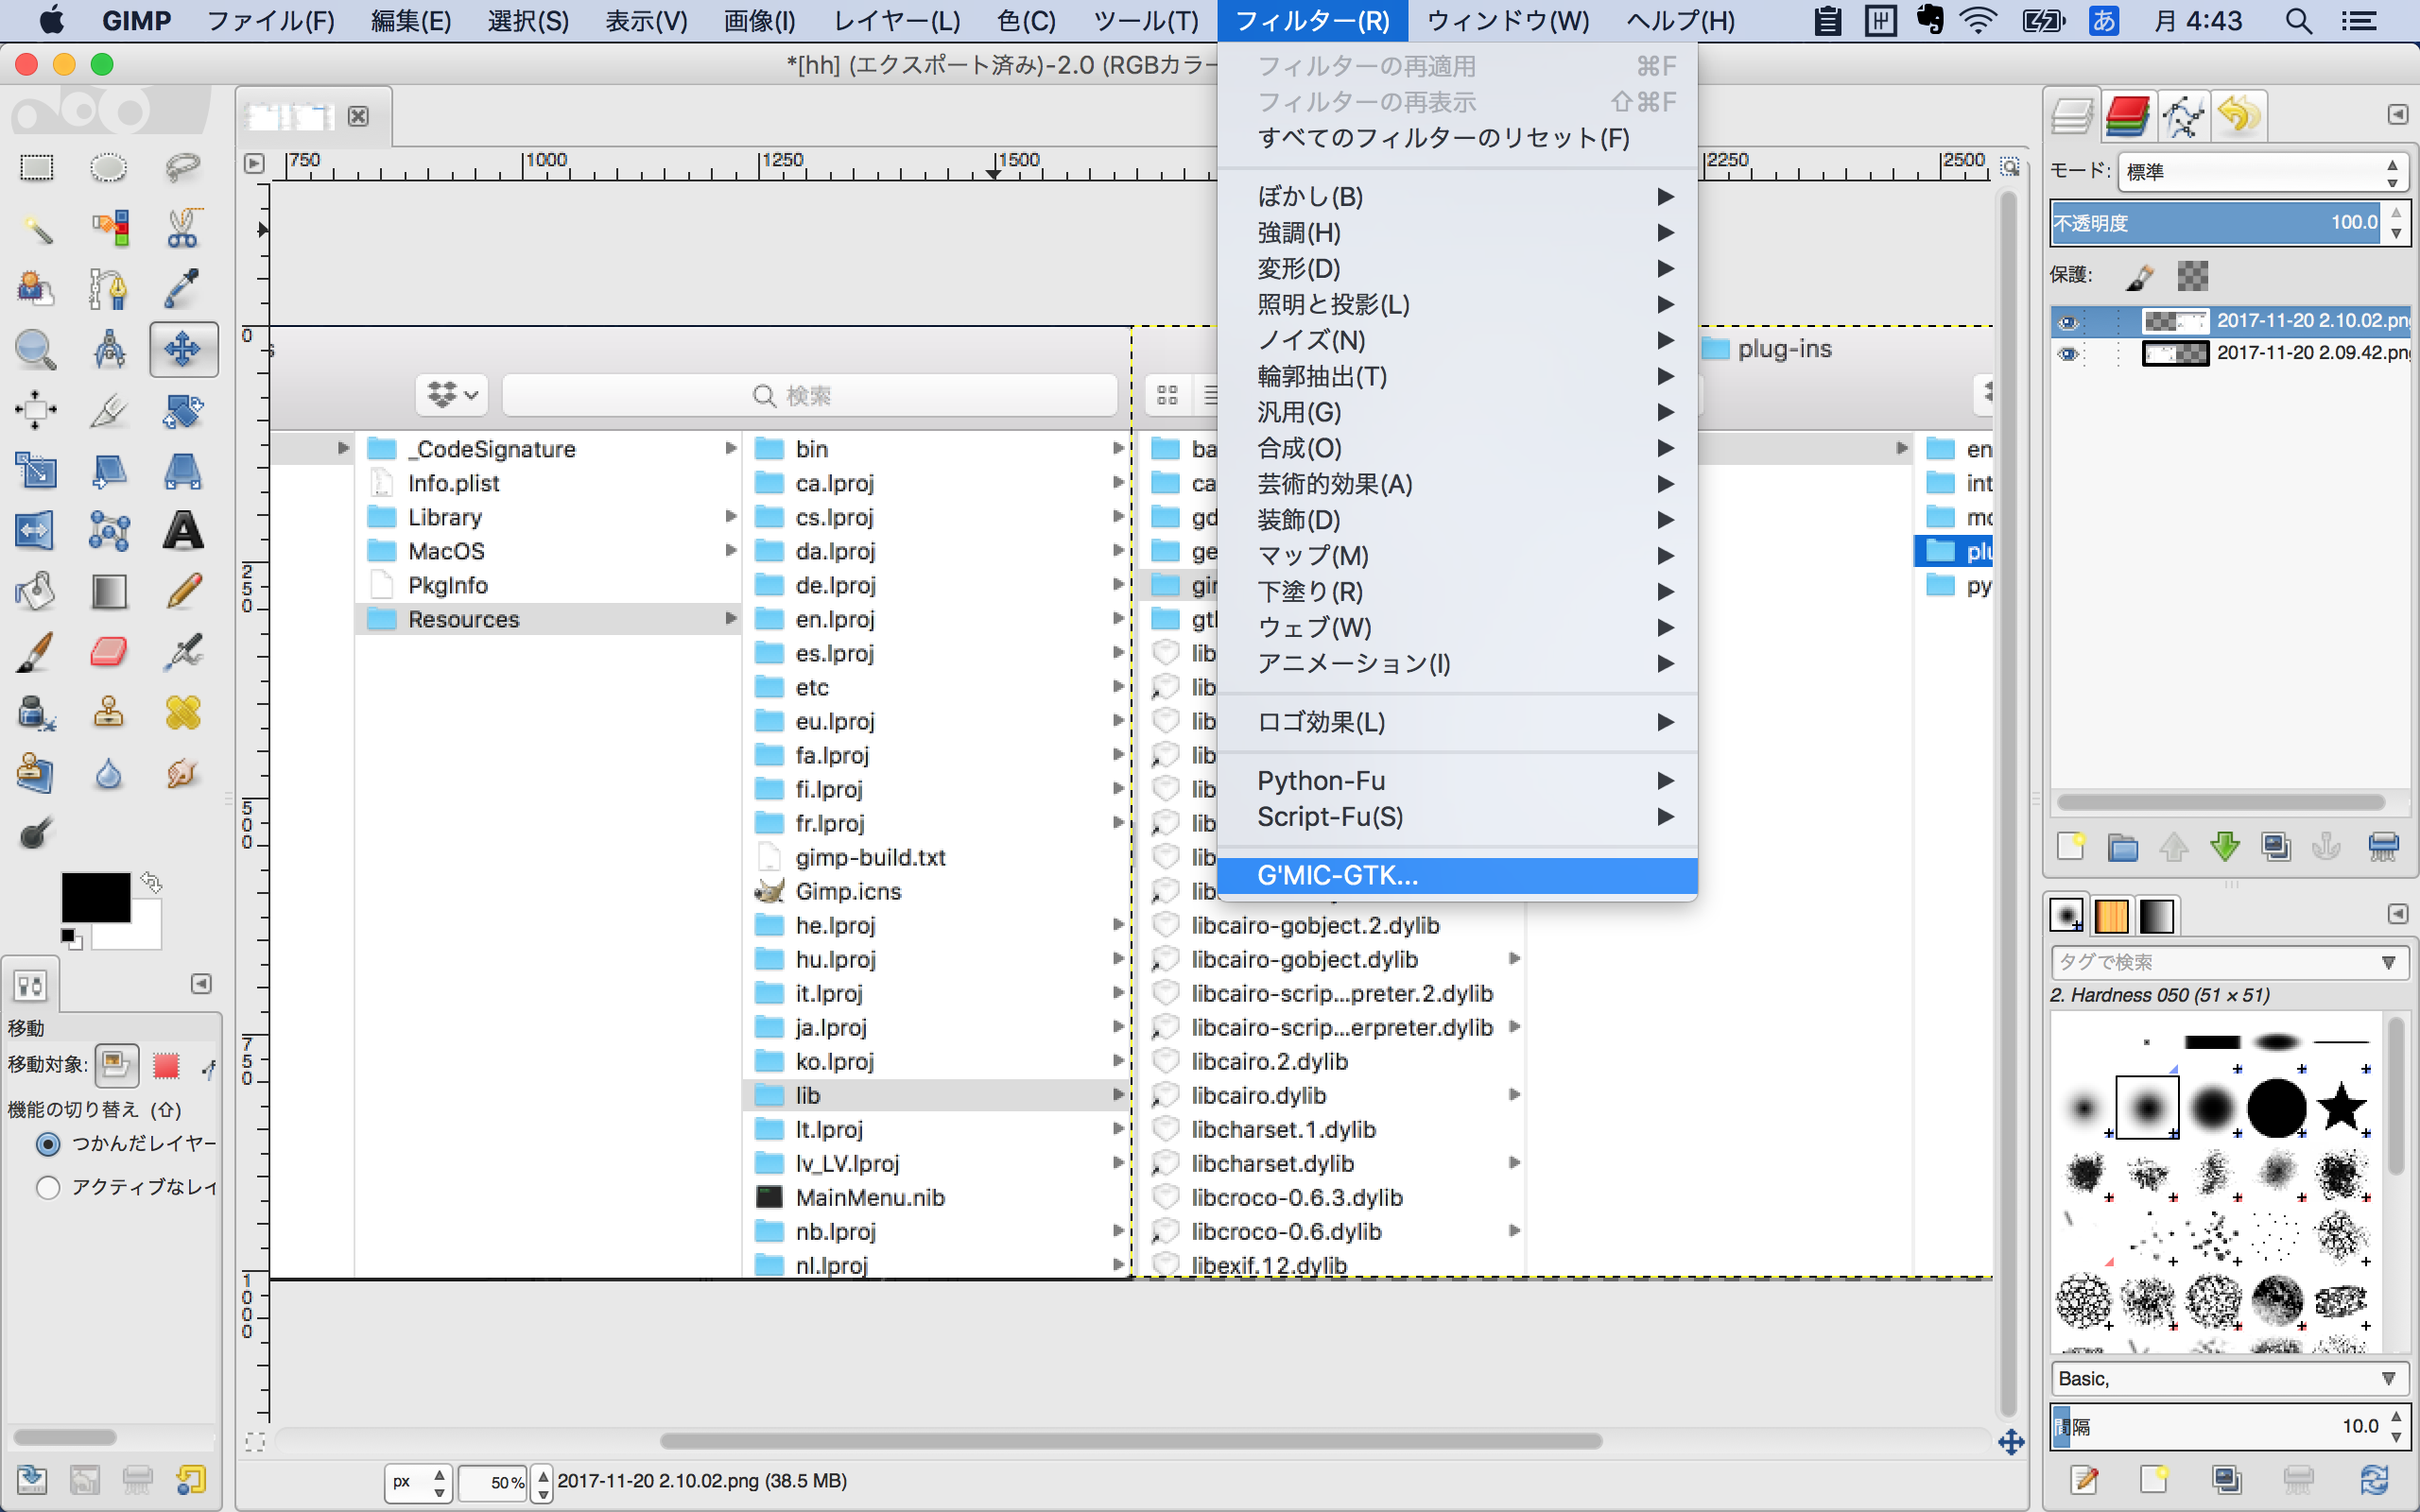Viewport: 2420px width, 1512px height.
Task: Open the px unit selector
Action: click(419, 1482)
